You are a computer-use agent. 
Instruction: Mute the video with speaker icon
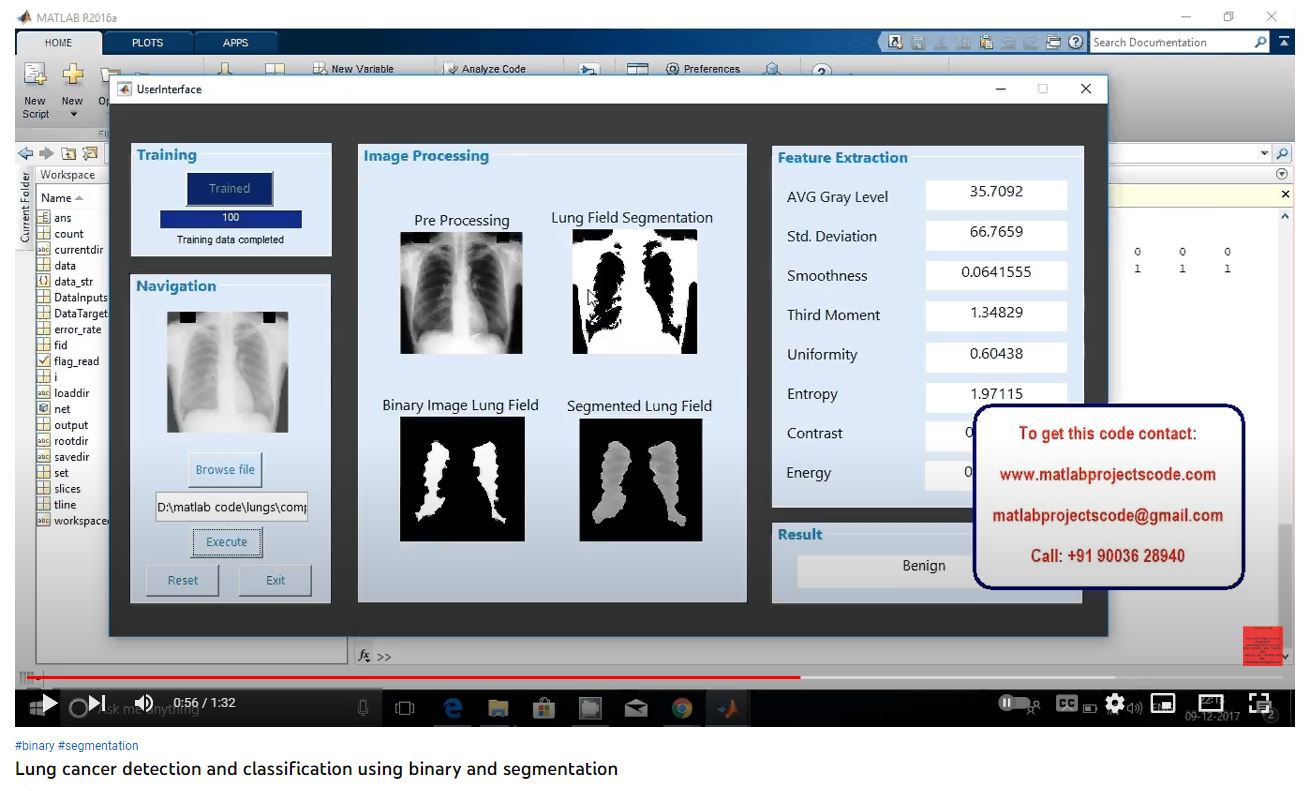[144, 703]
